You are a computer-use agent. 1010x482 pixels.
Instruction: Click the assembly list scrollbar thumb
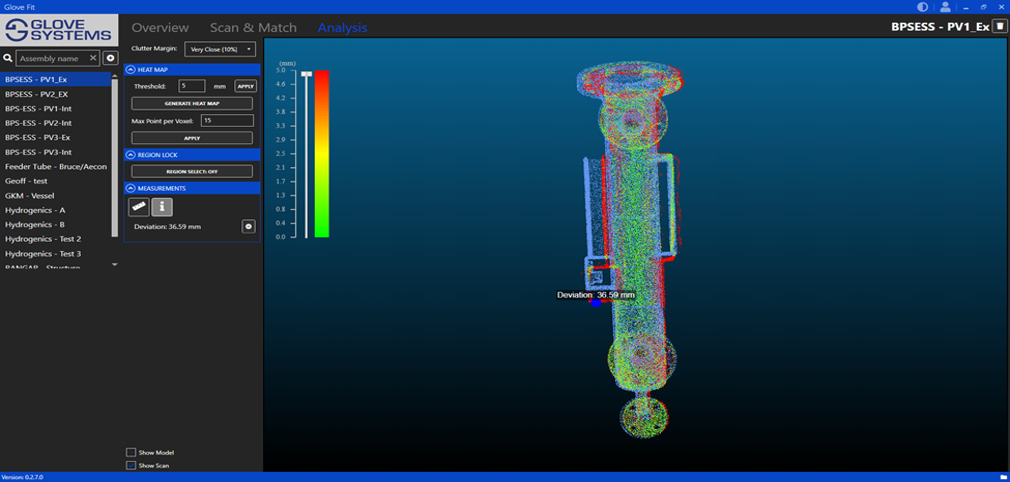tap(115, 157)
